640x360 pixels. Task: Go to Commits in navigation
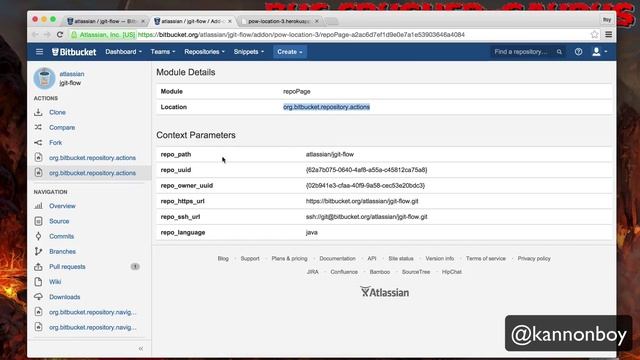click(x=62, y=236)
